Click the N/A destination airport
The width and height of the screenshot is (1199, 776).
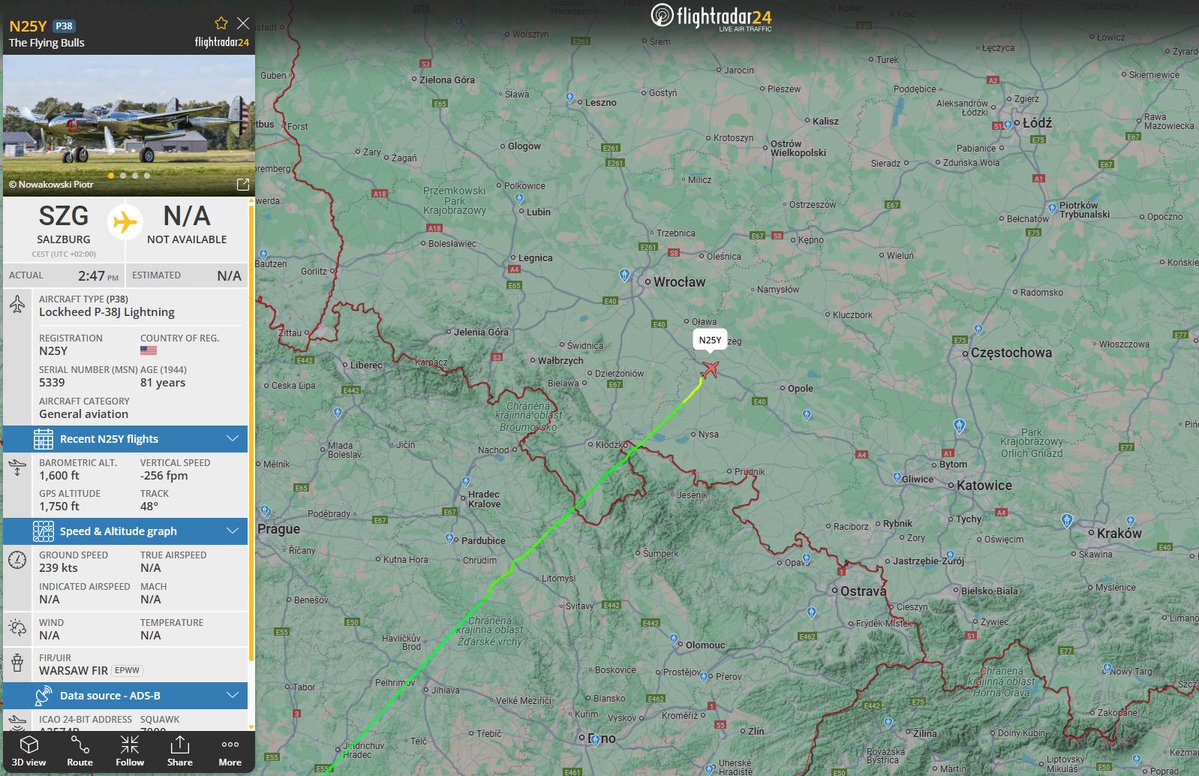[187, 226]
